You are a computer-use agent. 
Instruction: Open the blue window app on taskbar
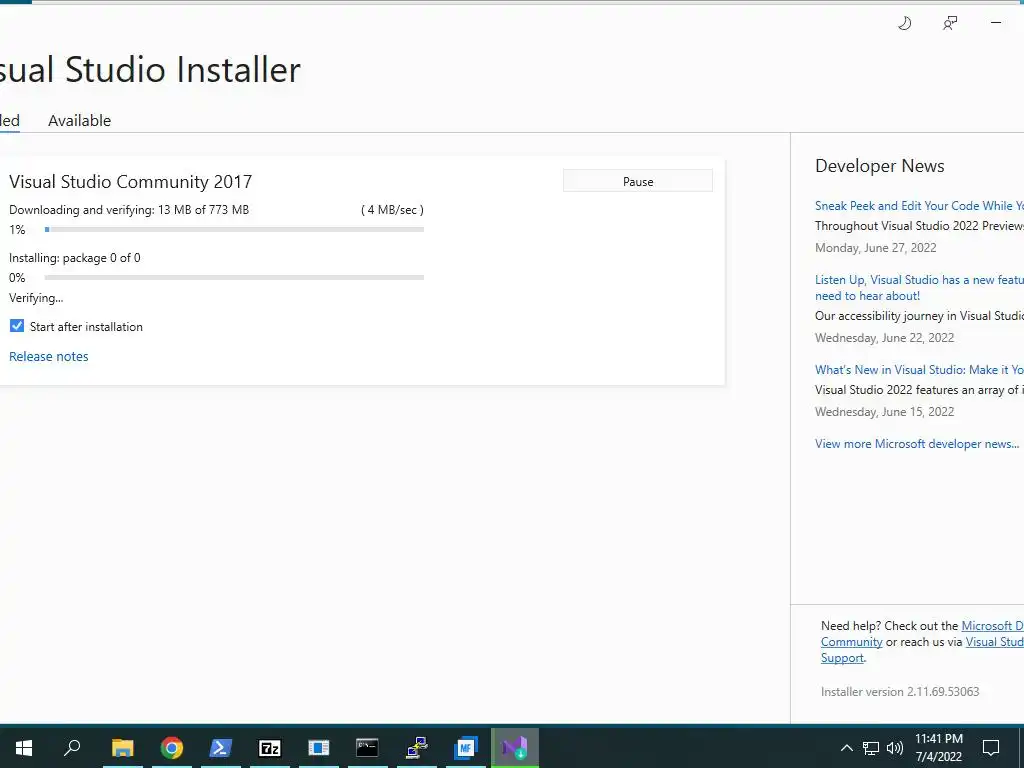[319, 748]
